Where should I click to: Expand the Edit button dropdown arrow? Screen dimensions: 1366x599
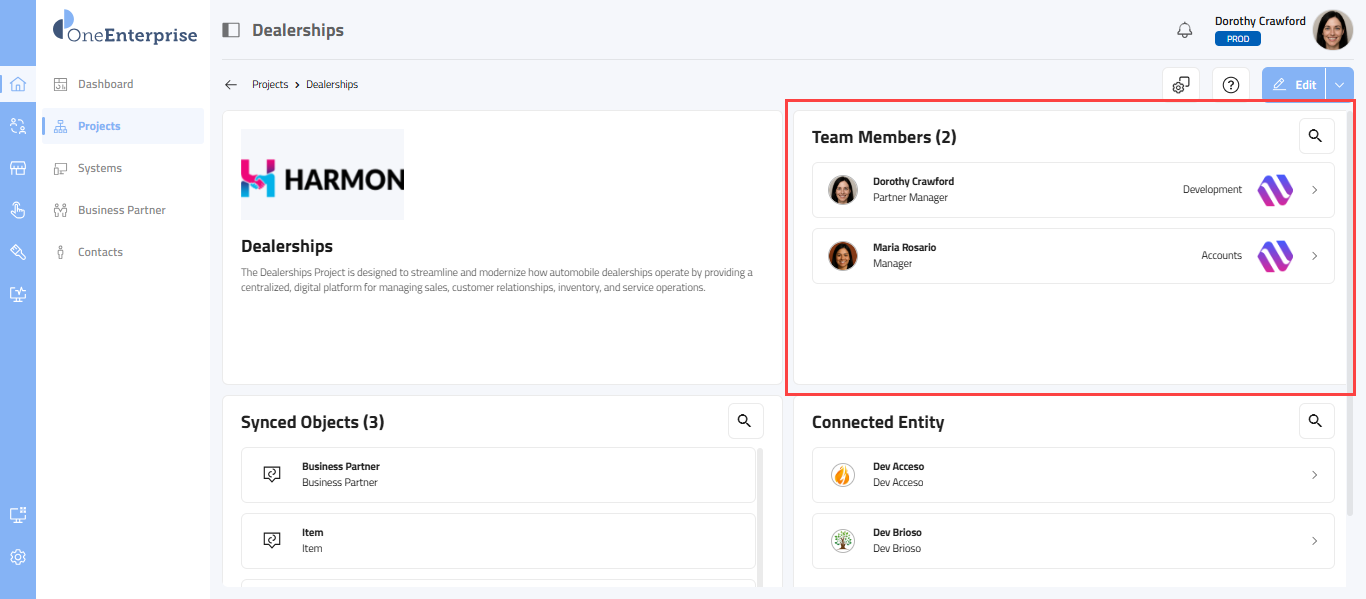point(1339,85)
